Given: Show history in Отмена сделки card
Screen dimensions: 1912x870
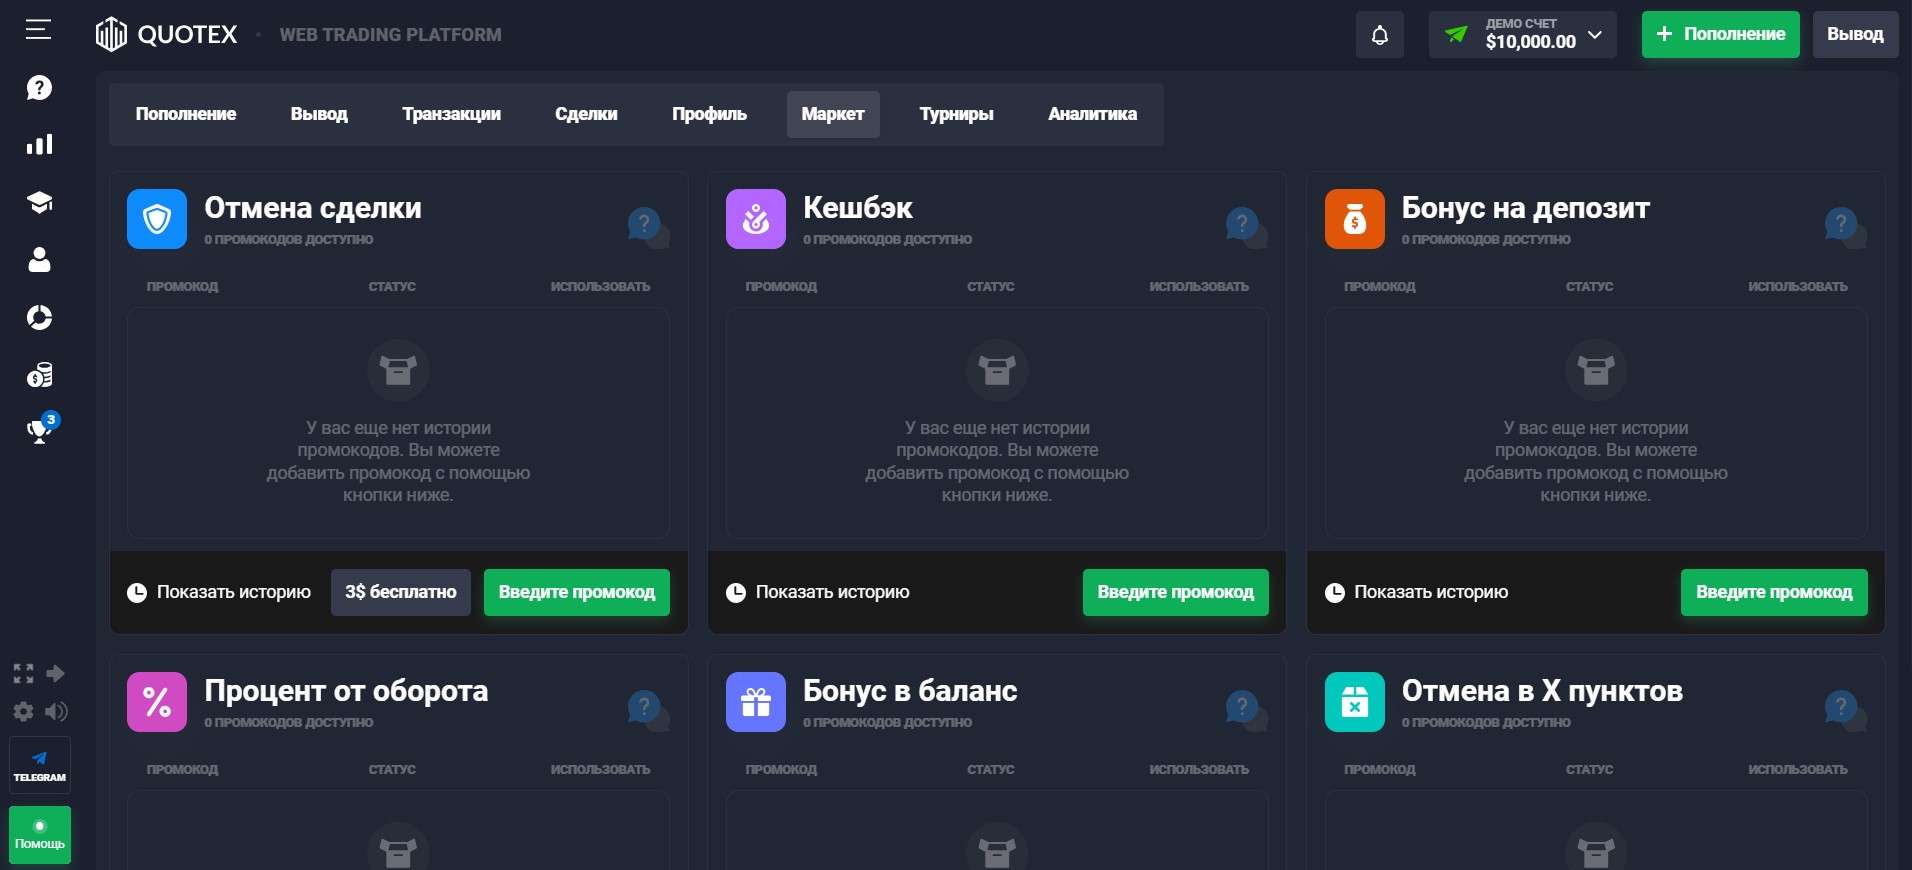Looking at the screenshot, I should pos(219,592).
